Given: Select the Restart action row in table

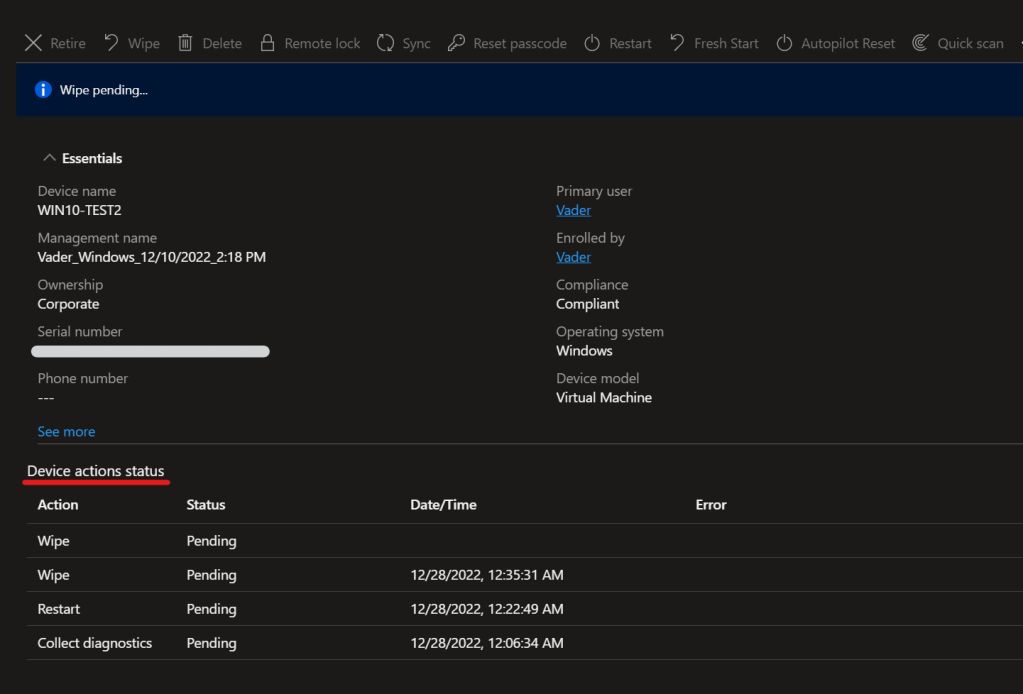Looking at the screenshot, I should 59,609.
